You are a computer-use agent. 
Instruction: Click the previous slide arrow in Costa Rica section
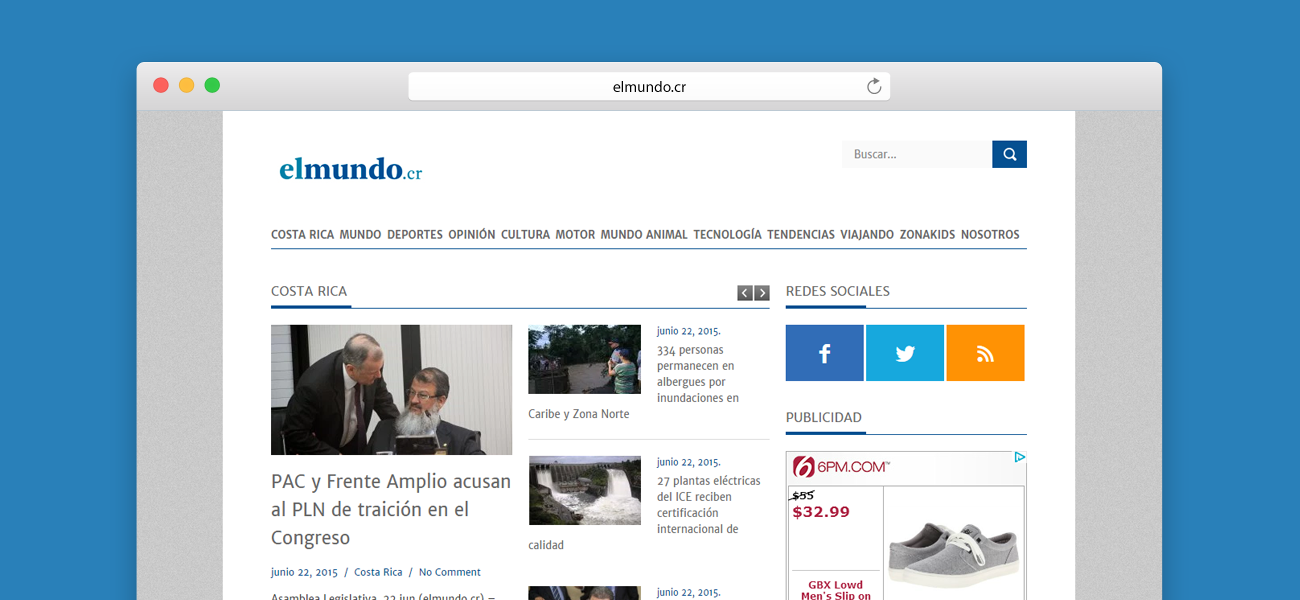[745, 293]
